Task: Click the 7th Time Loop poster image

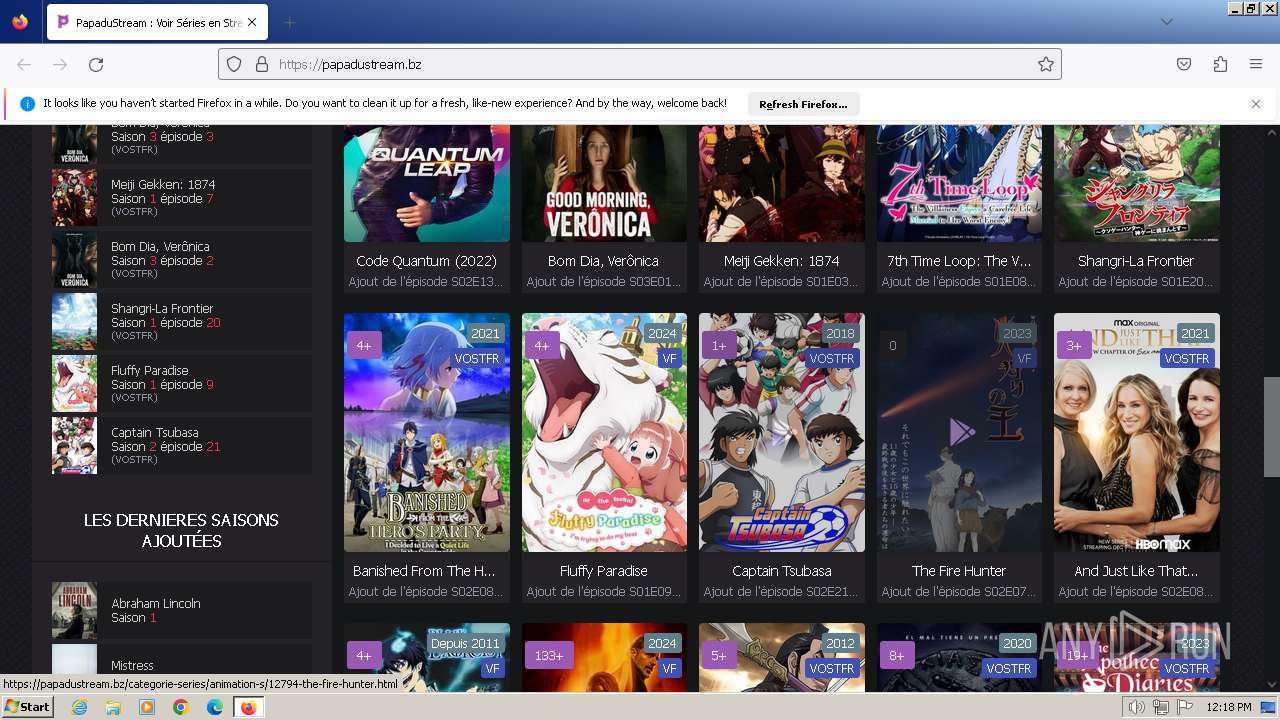Action: pos(959,183)
